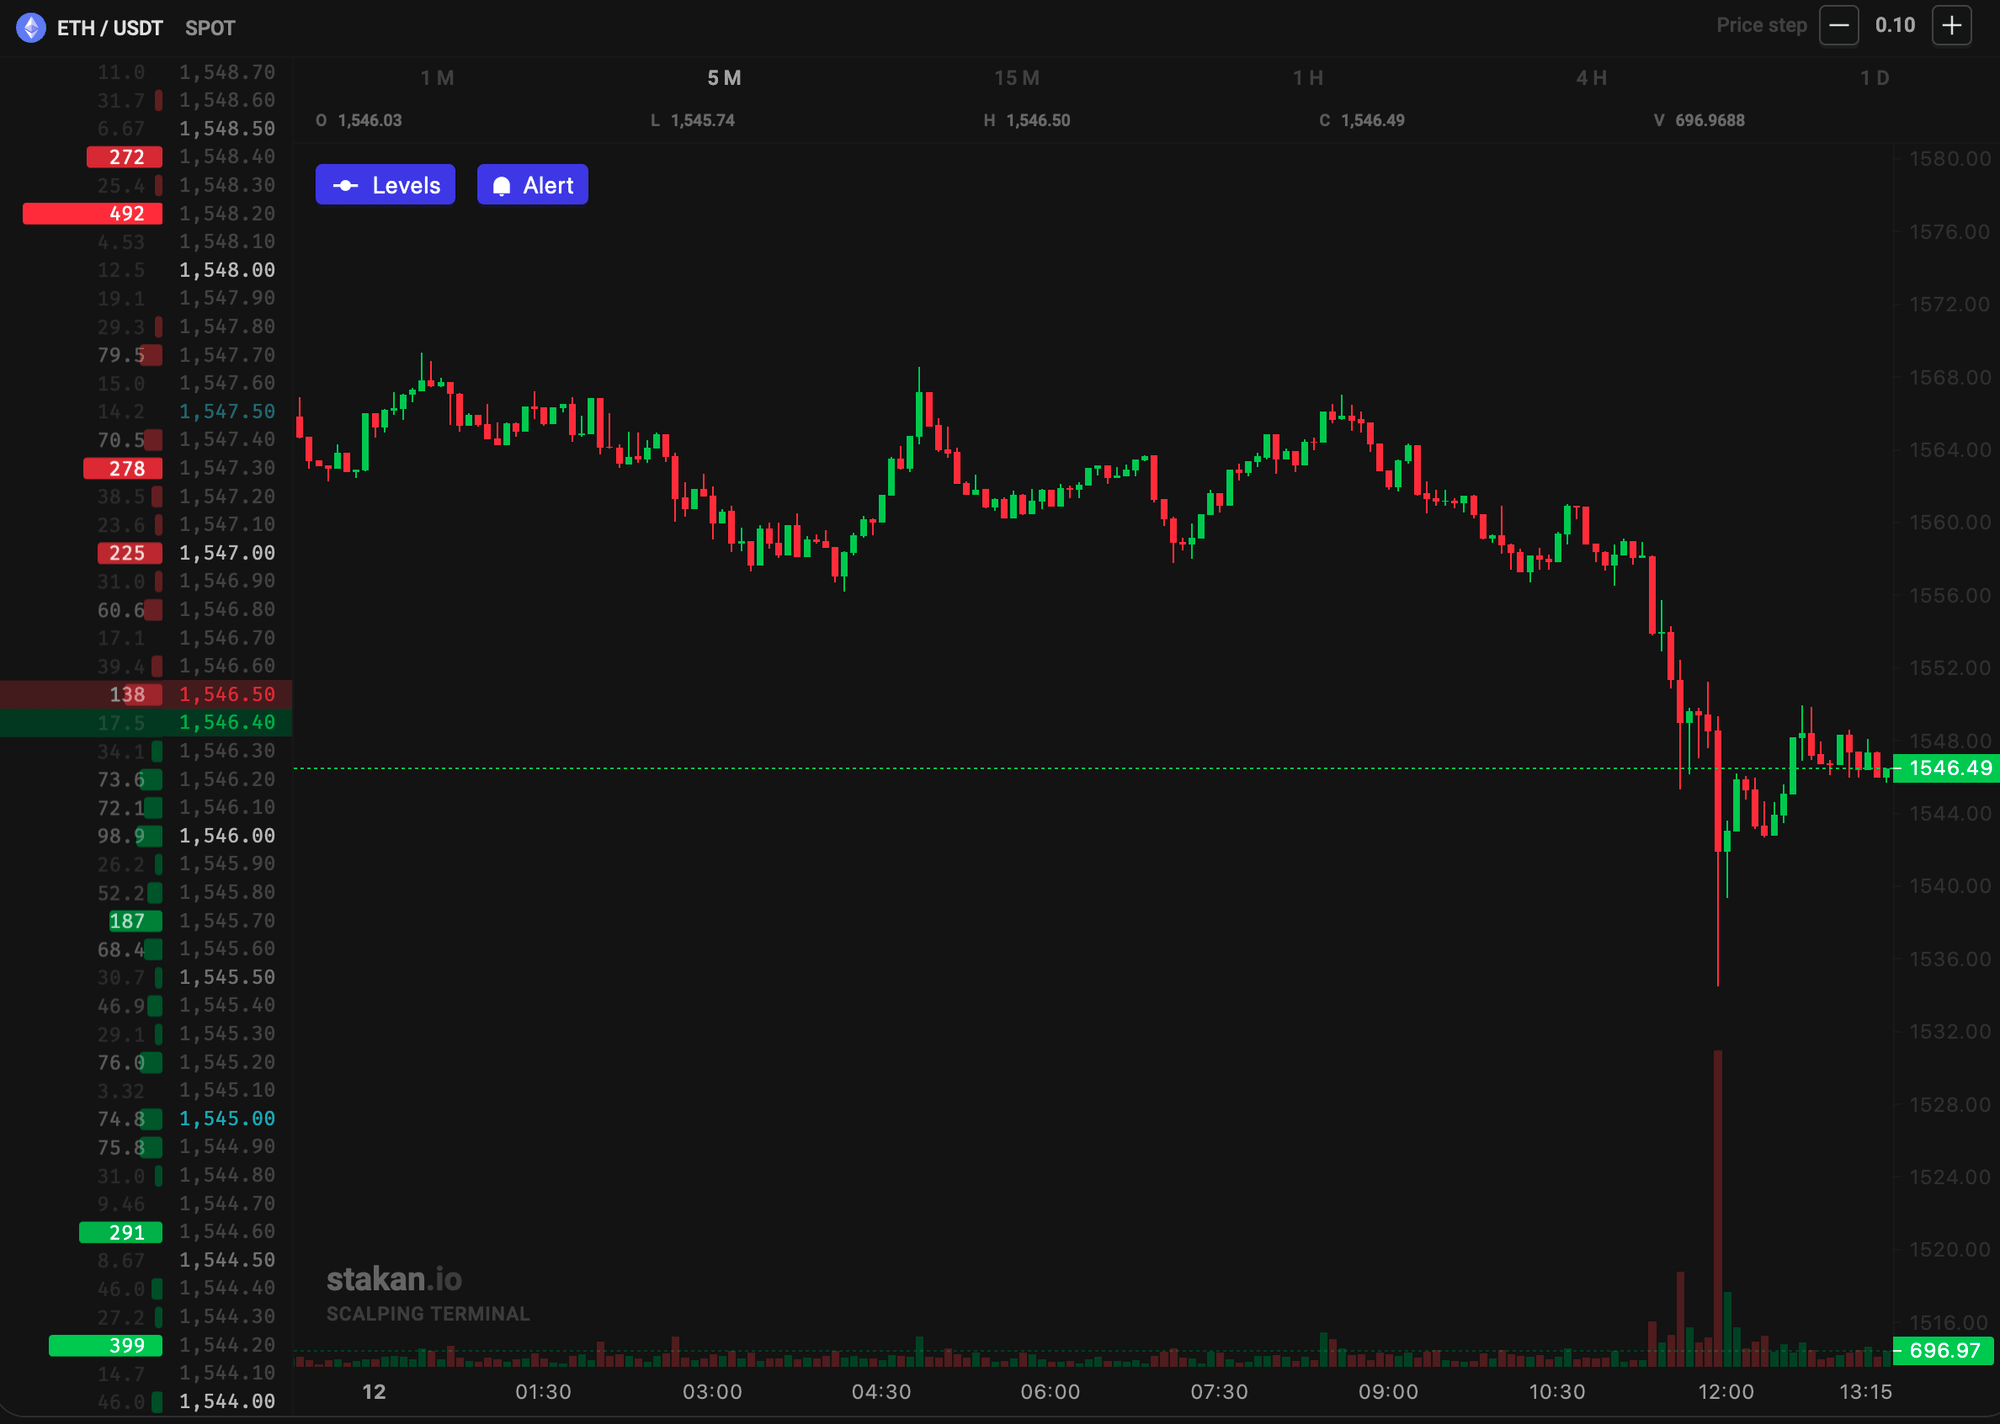
Task: Switch chart to 1 D timeframe
Action: (1874, 78)
